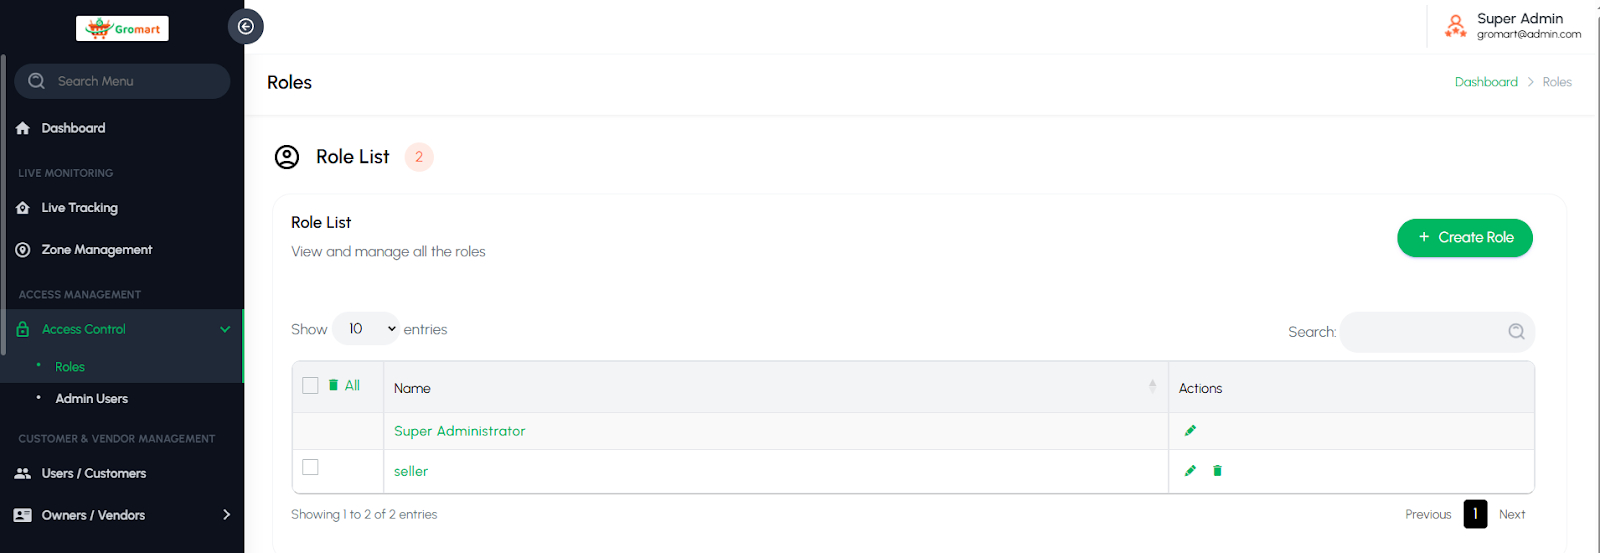Click the Gromart logo

click(x=122, y=29)
